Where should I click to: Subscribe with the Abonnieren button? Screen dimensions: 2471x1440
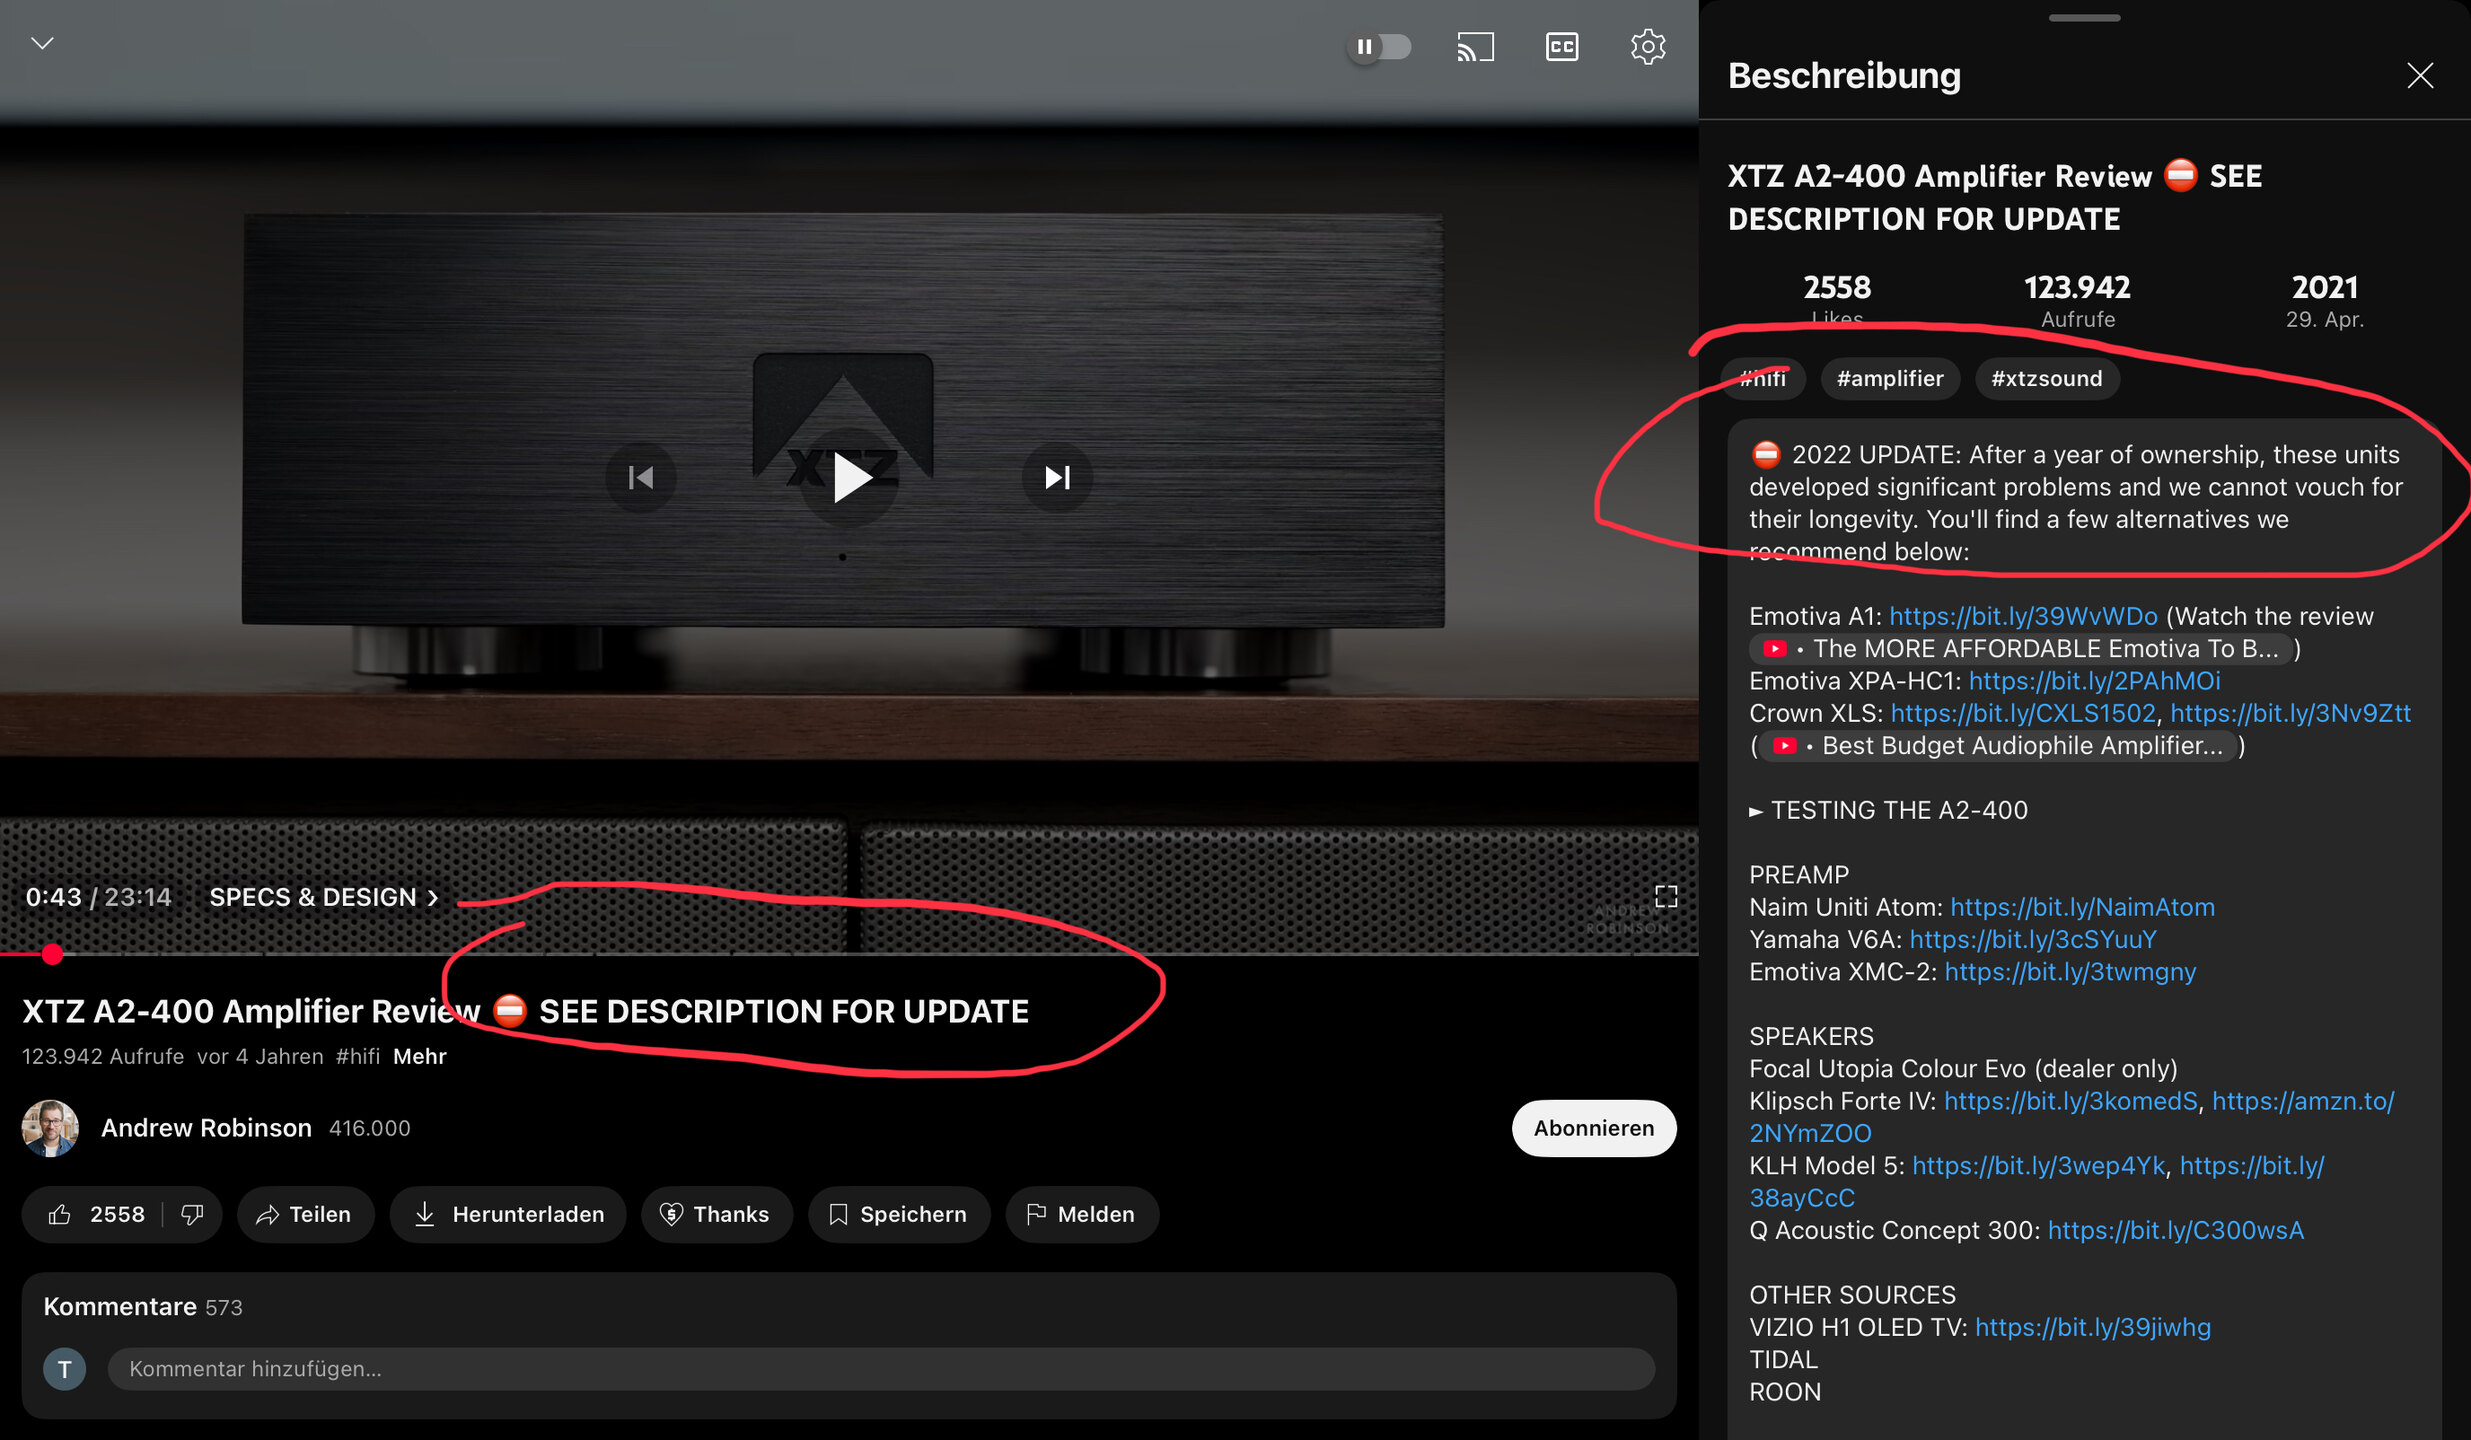[x=1593, y=1128]
